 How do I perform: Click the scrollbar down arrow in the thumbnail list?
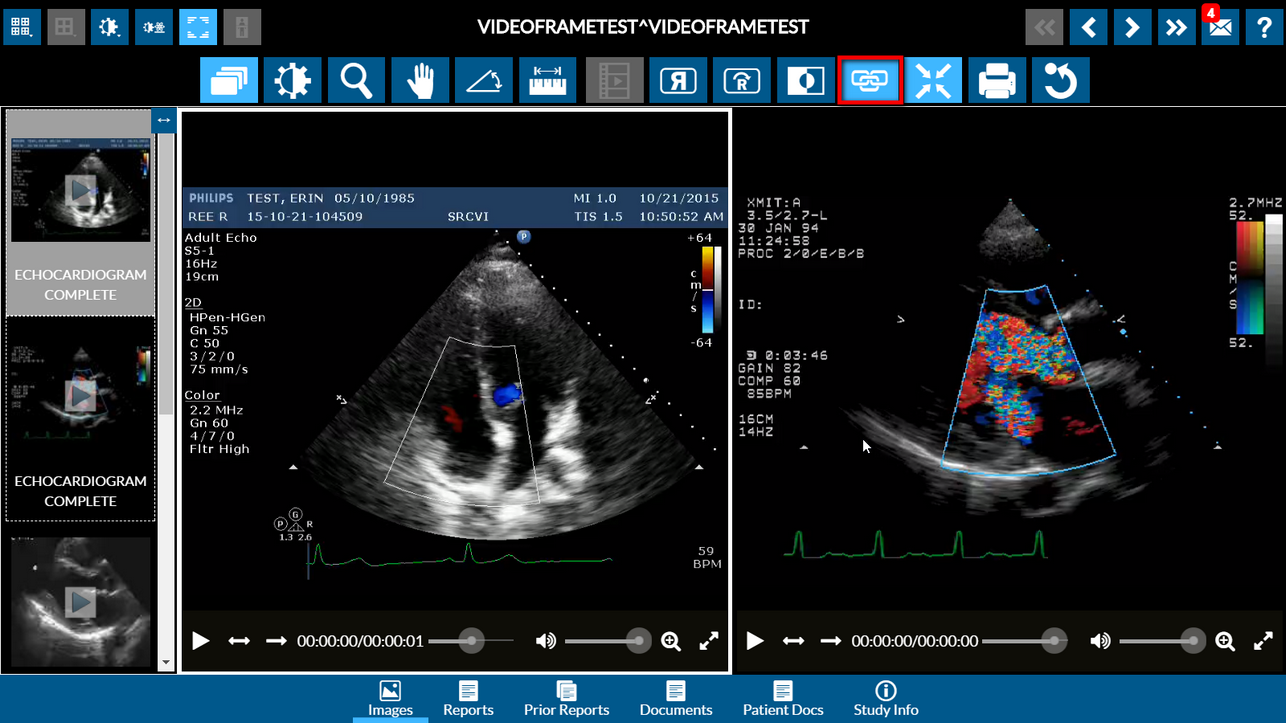[166, 662]
